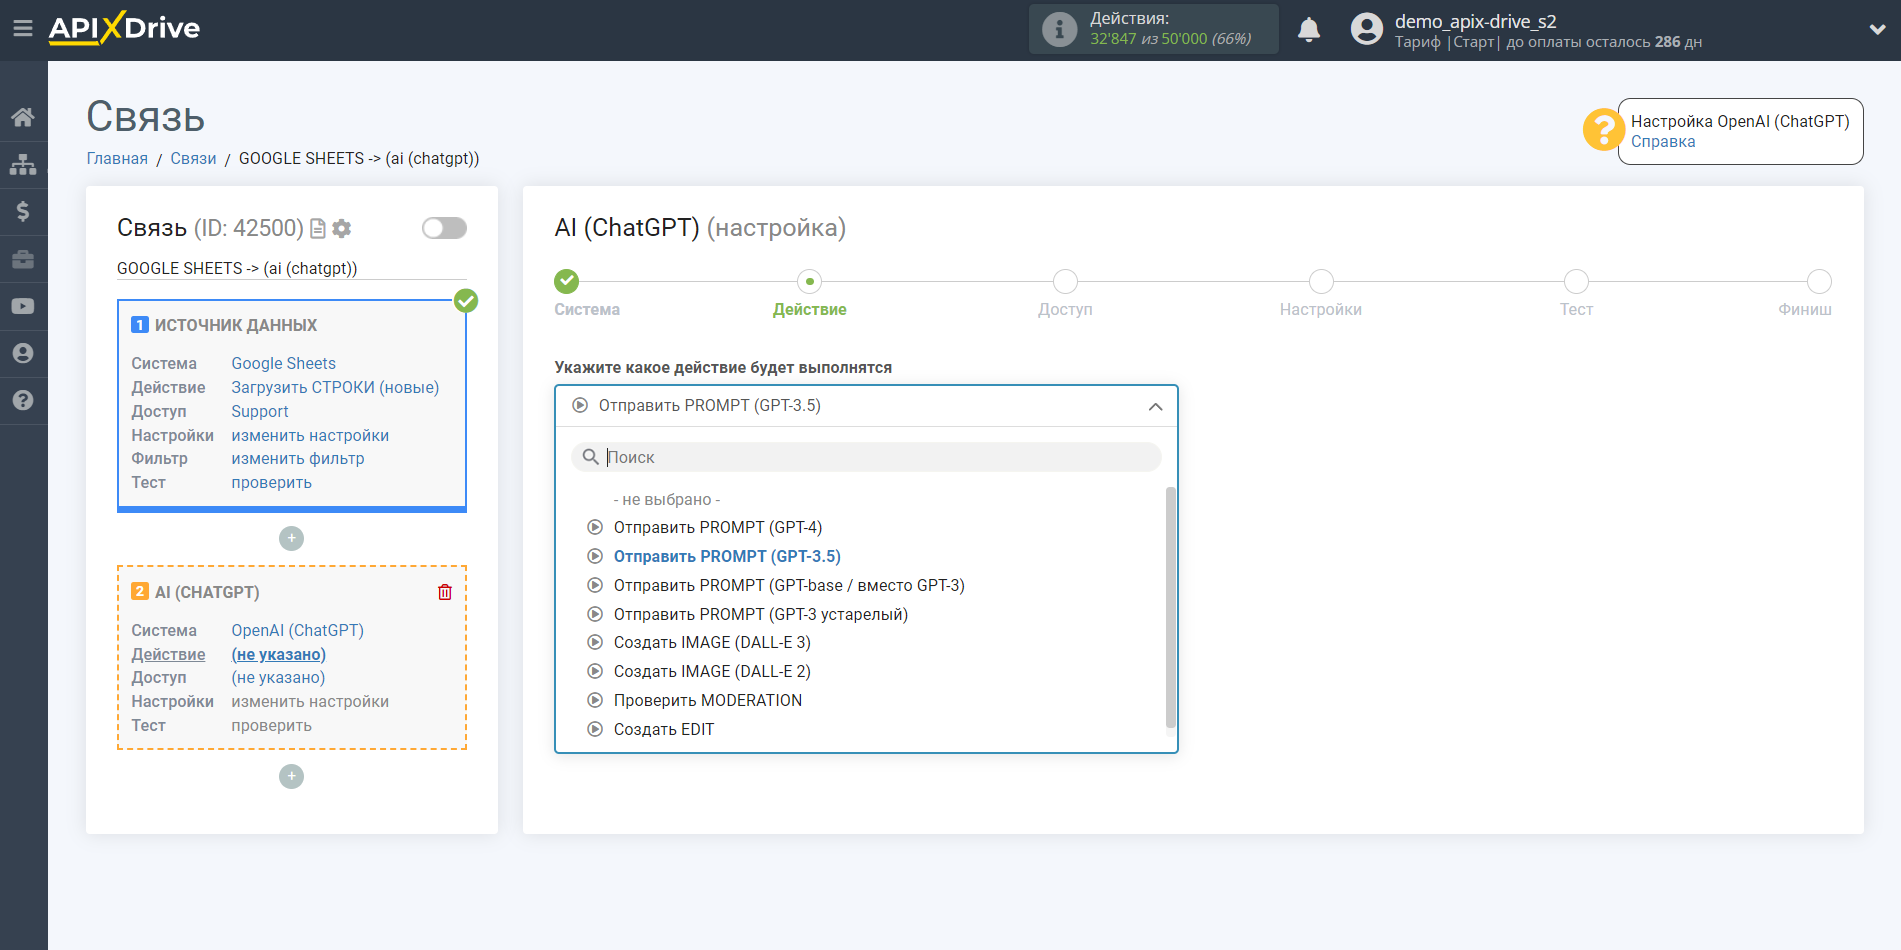Click изменить настройки in data source block
The image size is (1901, 950).
point(310,436)
